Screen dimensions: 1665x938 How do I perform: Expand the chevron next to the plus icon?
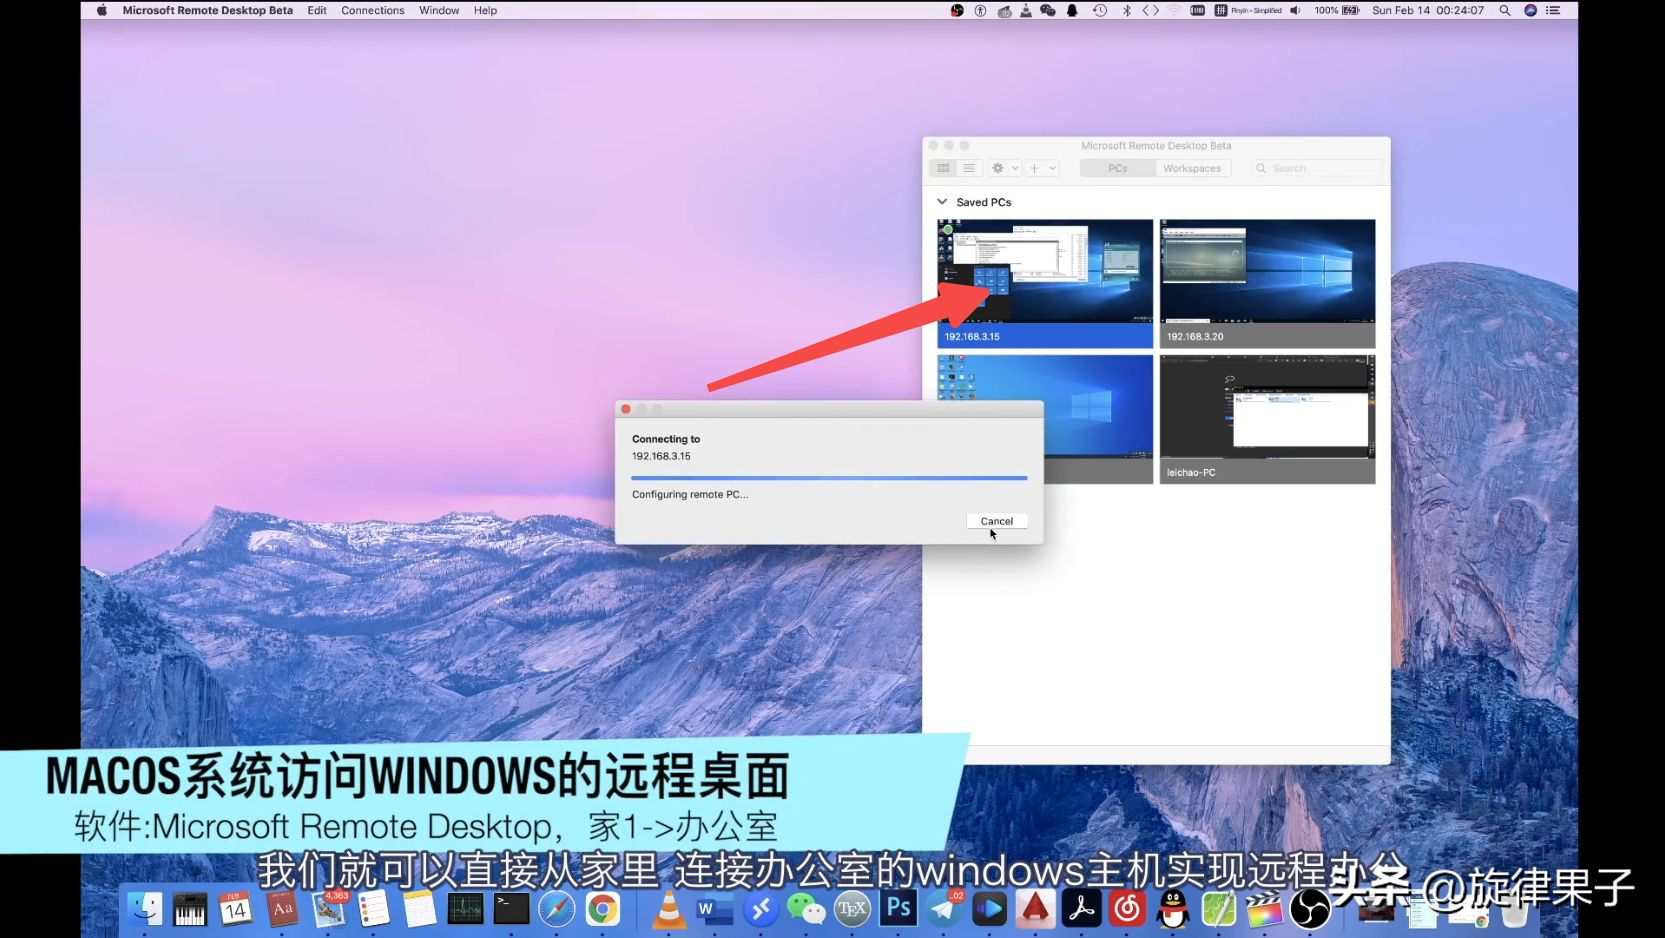point(1052,168)
